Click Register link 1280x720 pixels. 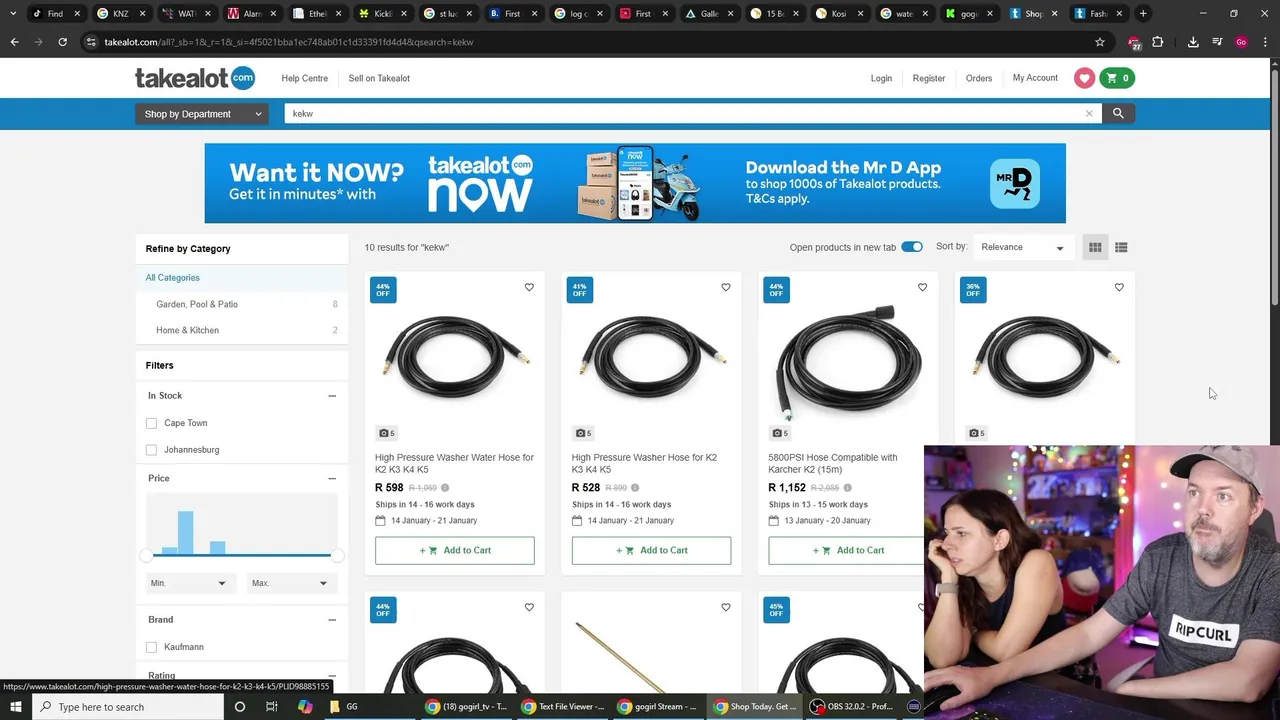tap(929, 78)
